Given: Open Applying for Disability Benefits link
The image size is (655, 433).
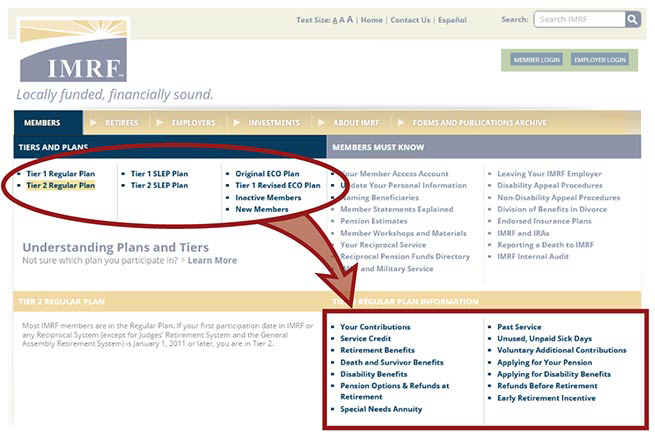Looking at the screenshot, I should [554, 374].
